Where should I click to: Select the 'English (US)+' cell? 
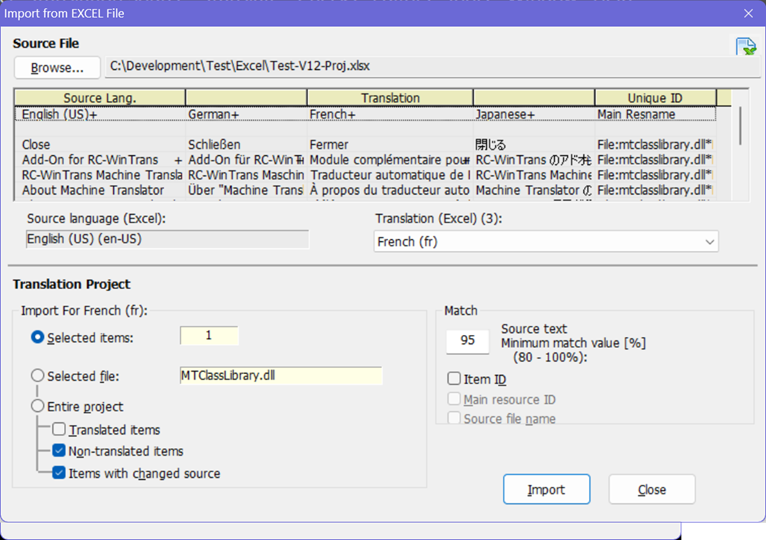(x=101, y=114)
